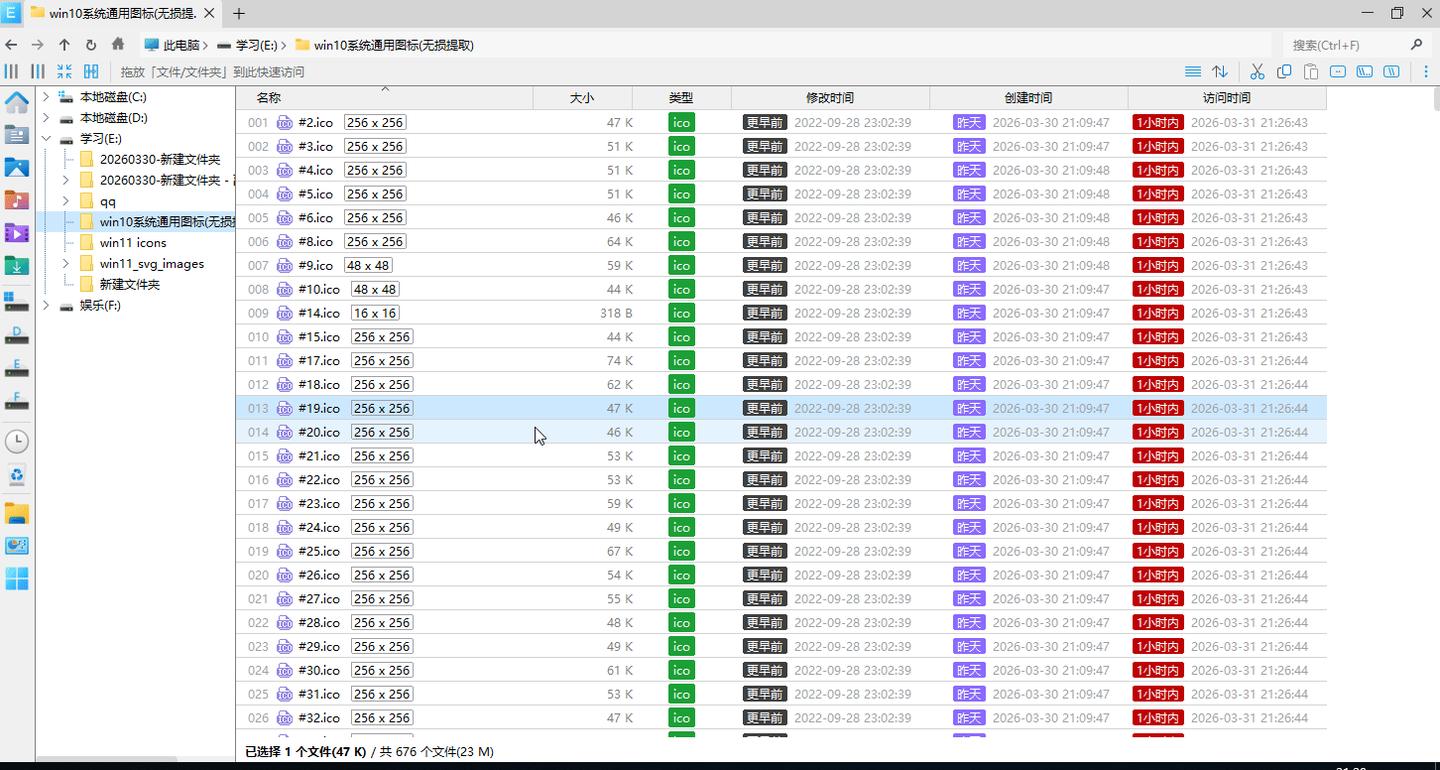Sort files by 类型 column
The image size is (1440, 770).
pyautogui.click(x=681, y=98)
